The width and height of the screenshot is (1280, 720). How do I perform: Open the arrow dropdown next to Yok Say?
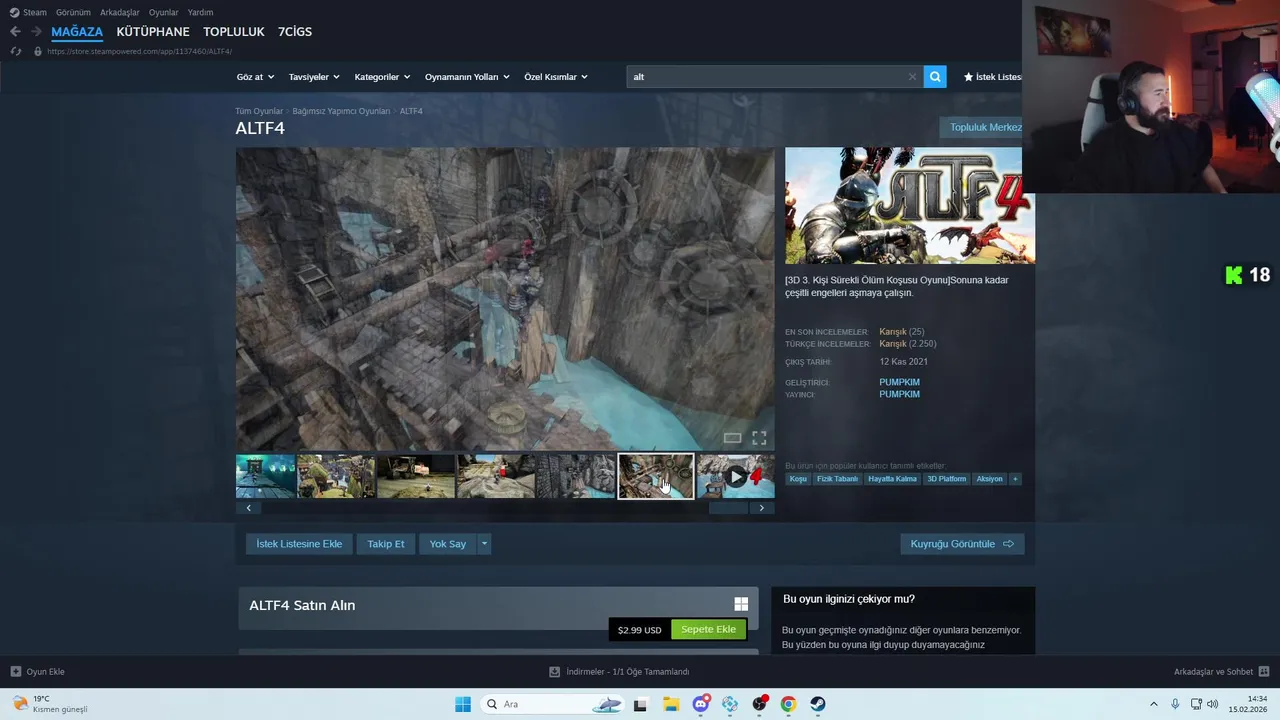[x=484, y=544]
